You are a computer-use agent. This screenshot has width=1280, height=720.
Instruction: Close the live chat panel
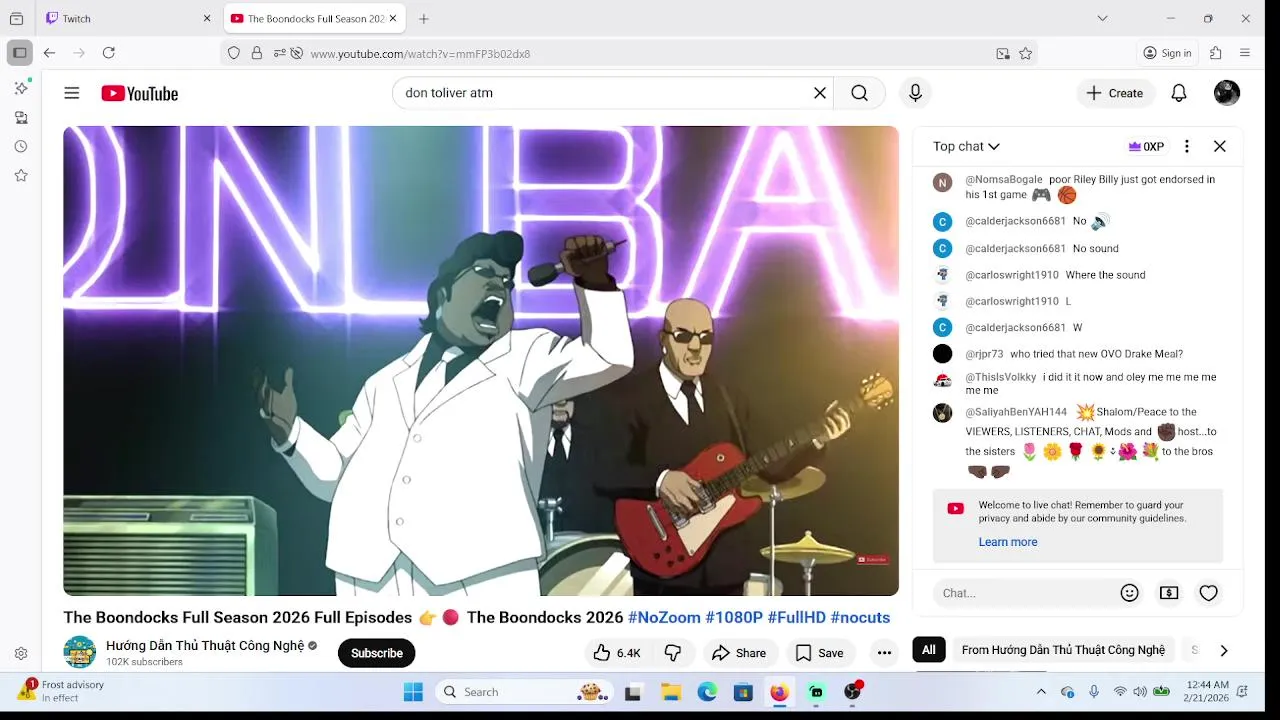[x=1220, y=146]
